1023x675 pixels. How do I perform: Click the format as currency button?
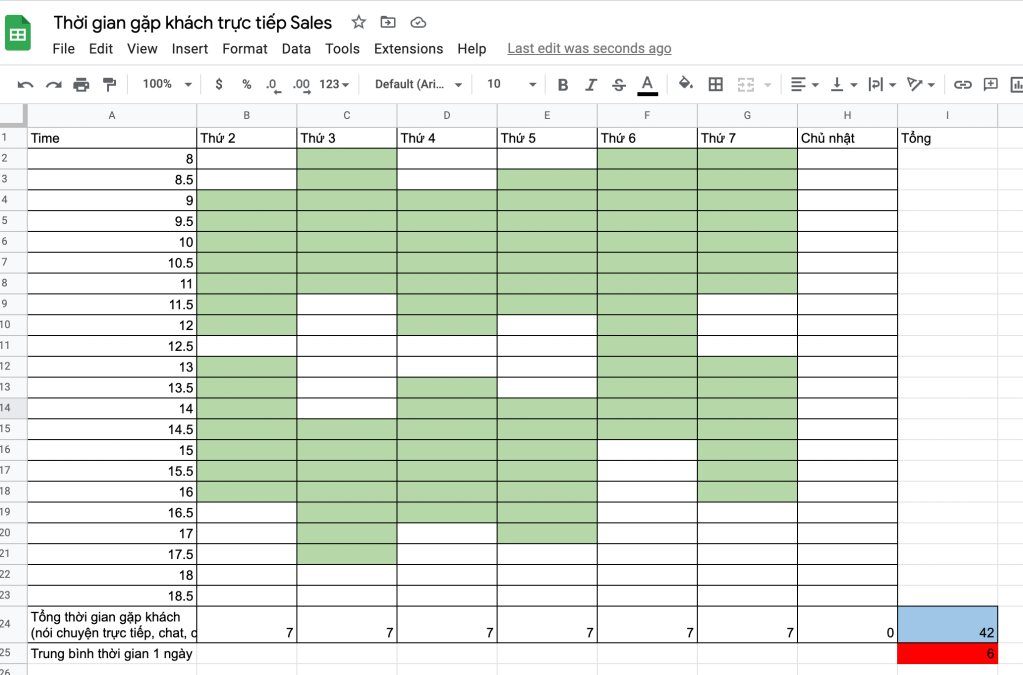coord(219,84)
